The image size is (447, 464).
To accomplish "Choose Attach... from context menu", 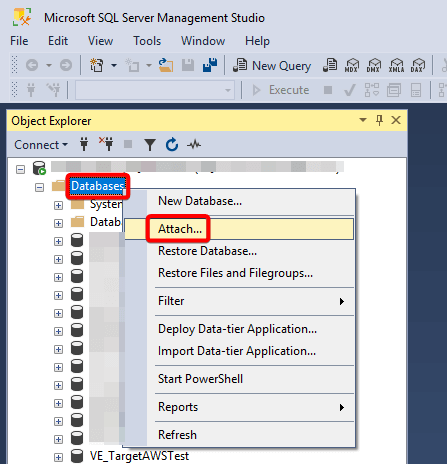I will (x=239, y=229).
